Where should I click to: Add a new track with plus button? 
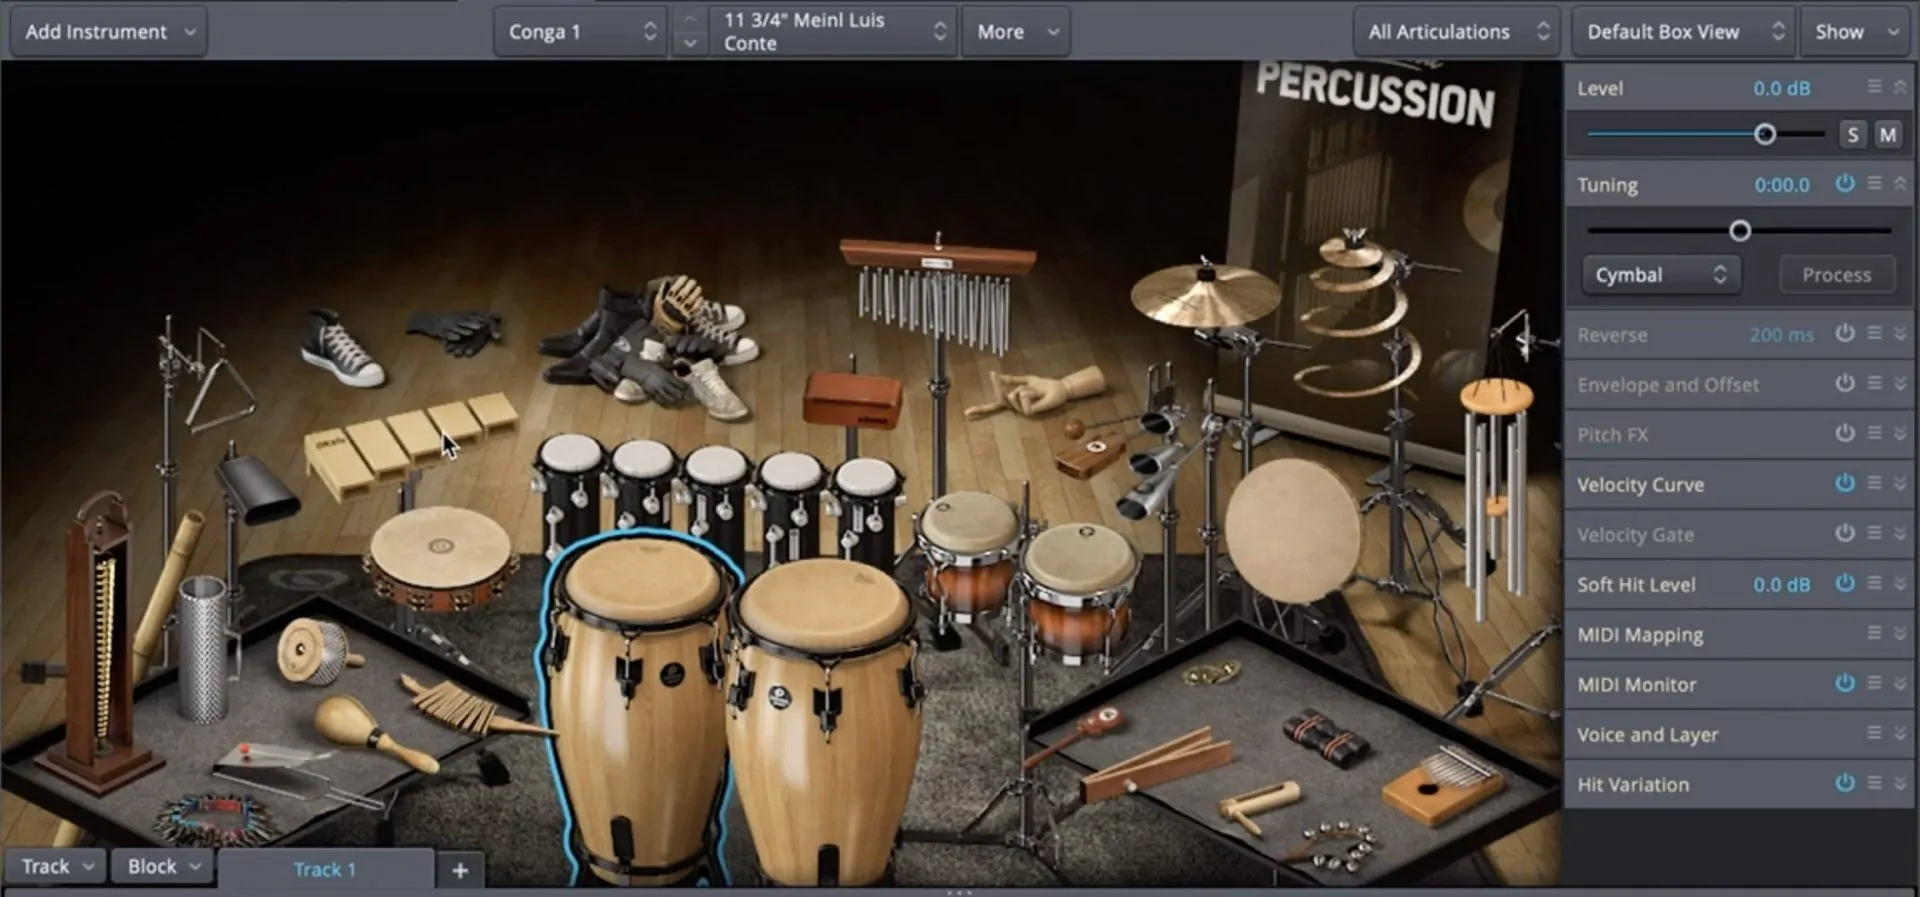point(460,870)
